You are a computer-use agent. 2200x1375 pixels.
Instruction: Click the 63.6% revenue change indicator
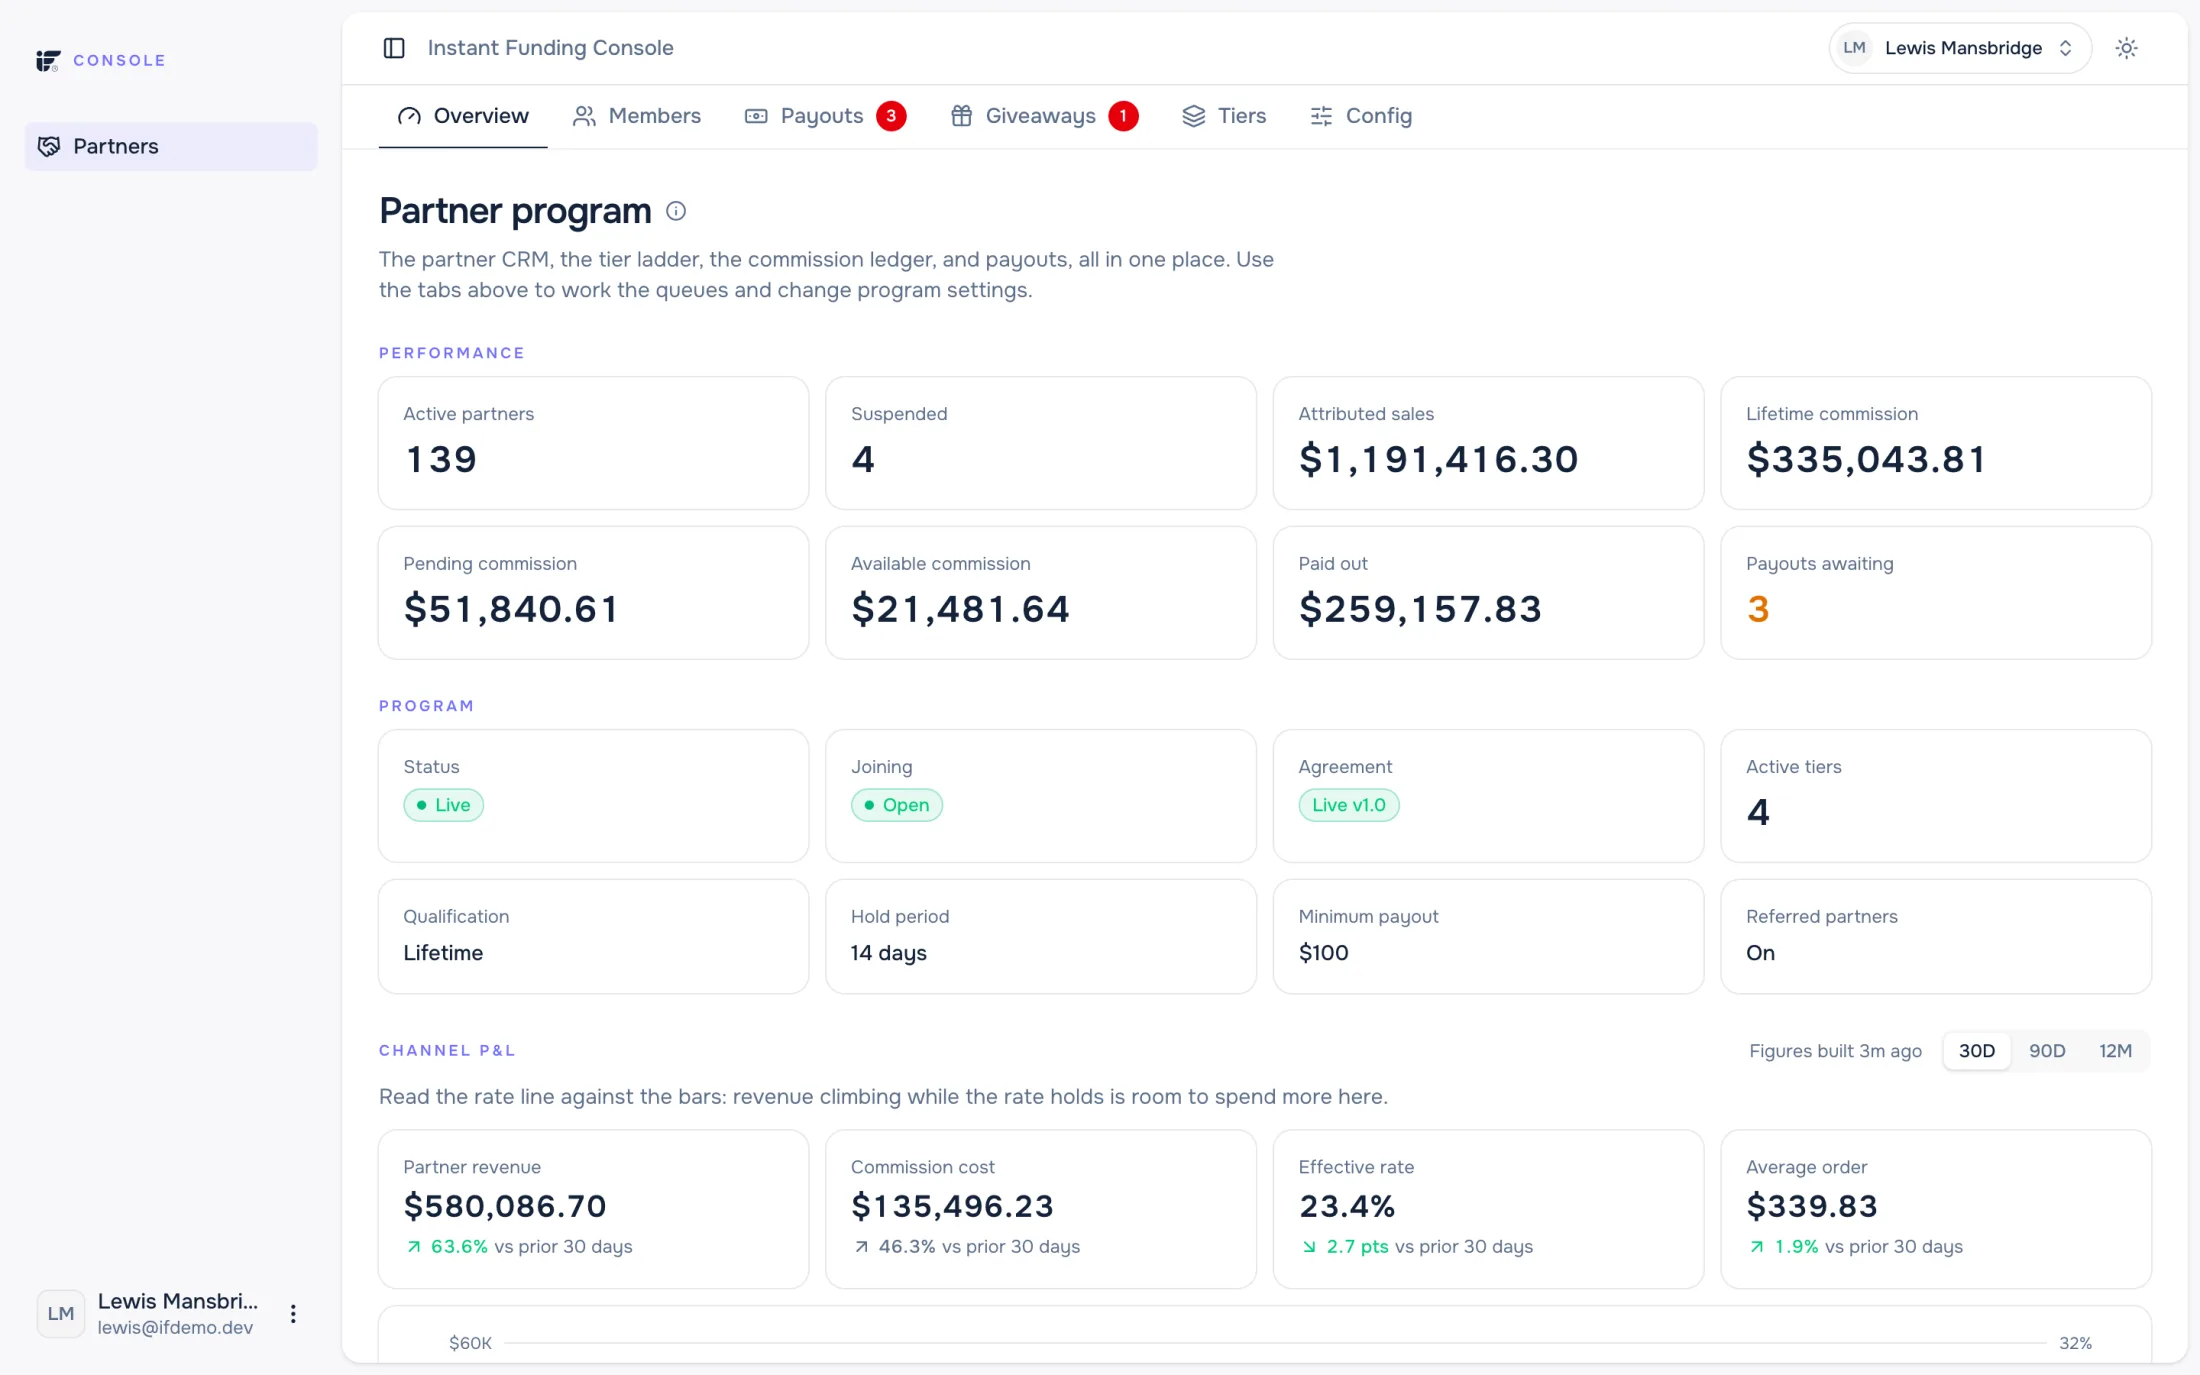(447, 1247)
